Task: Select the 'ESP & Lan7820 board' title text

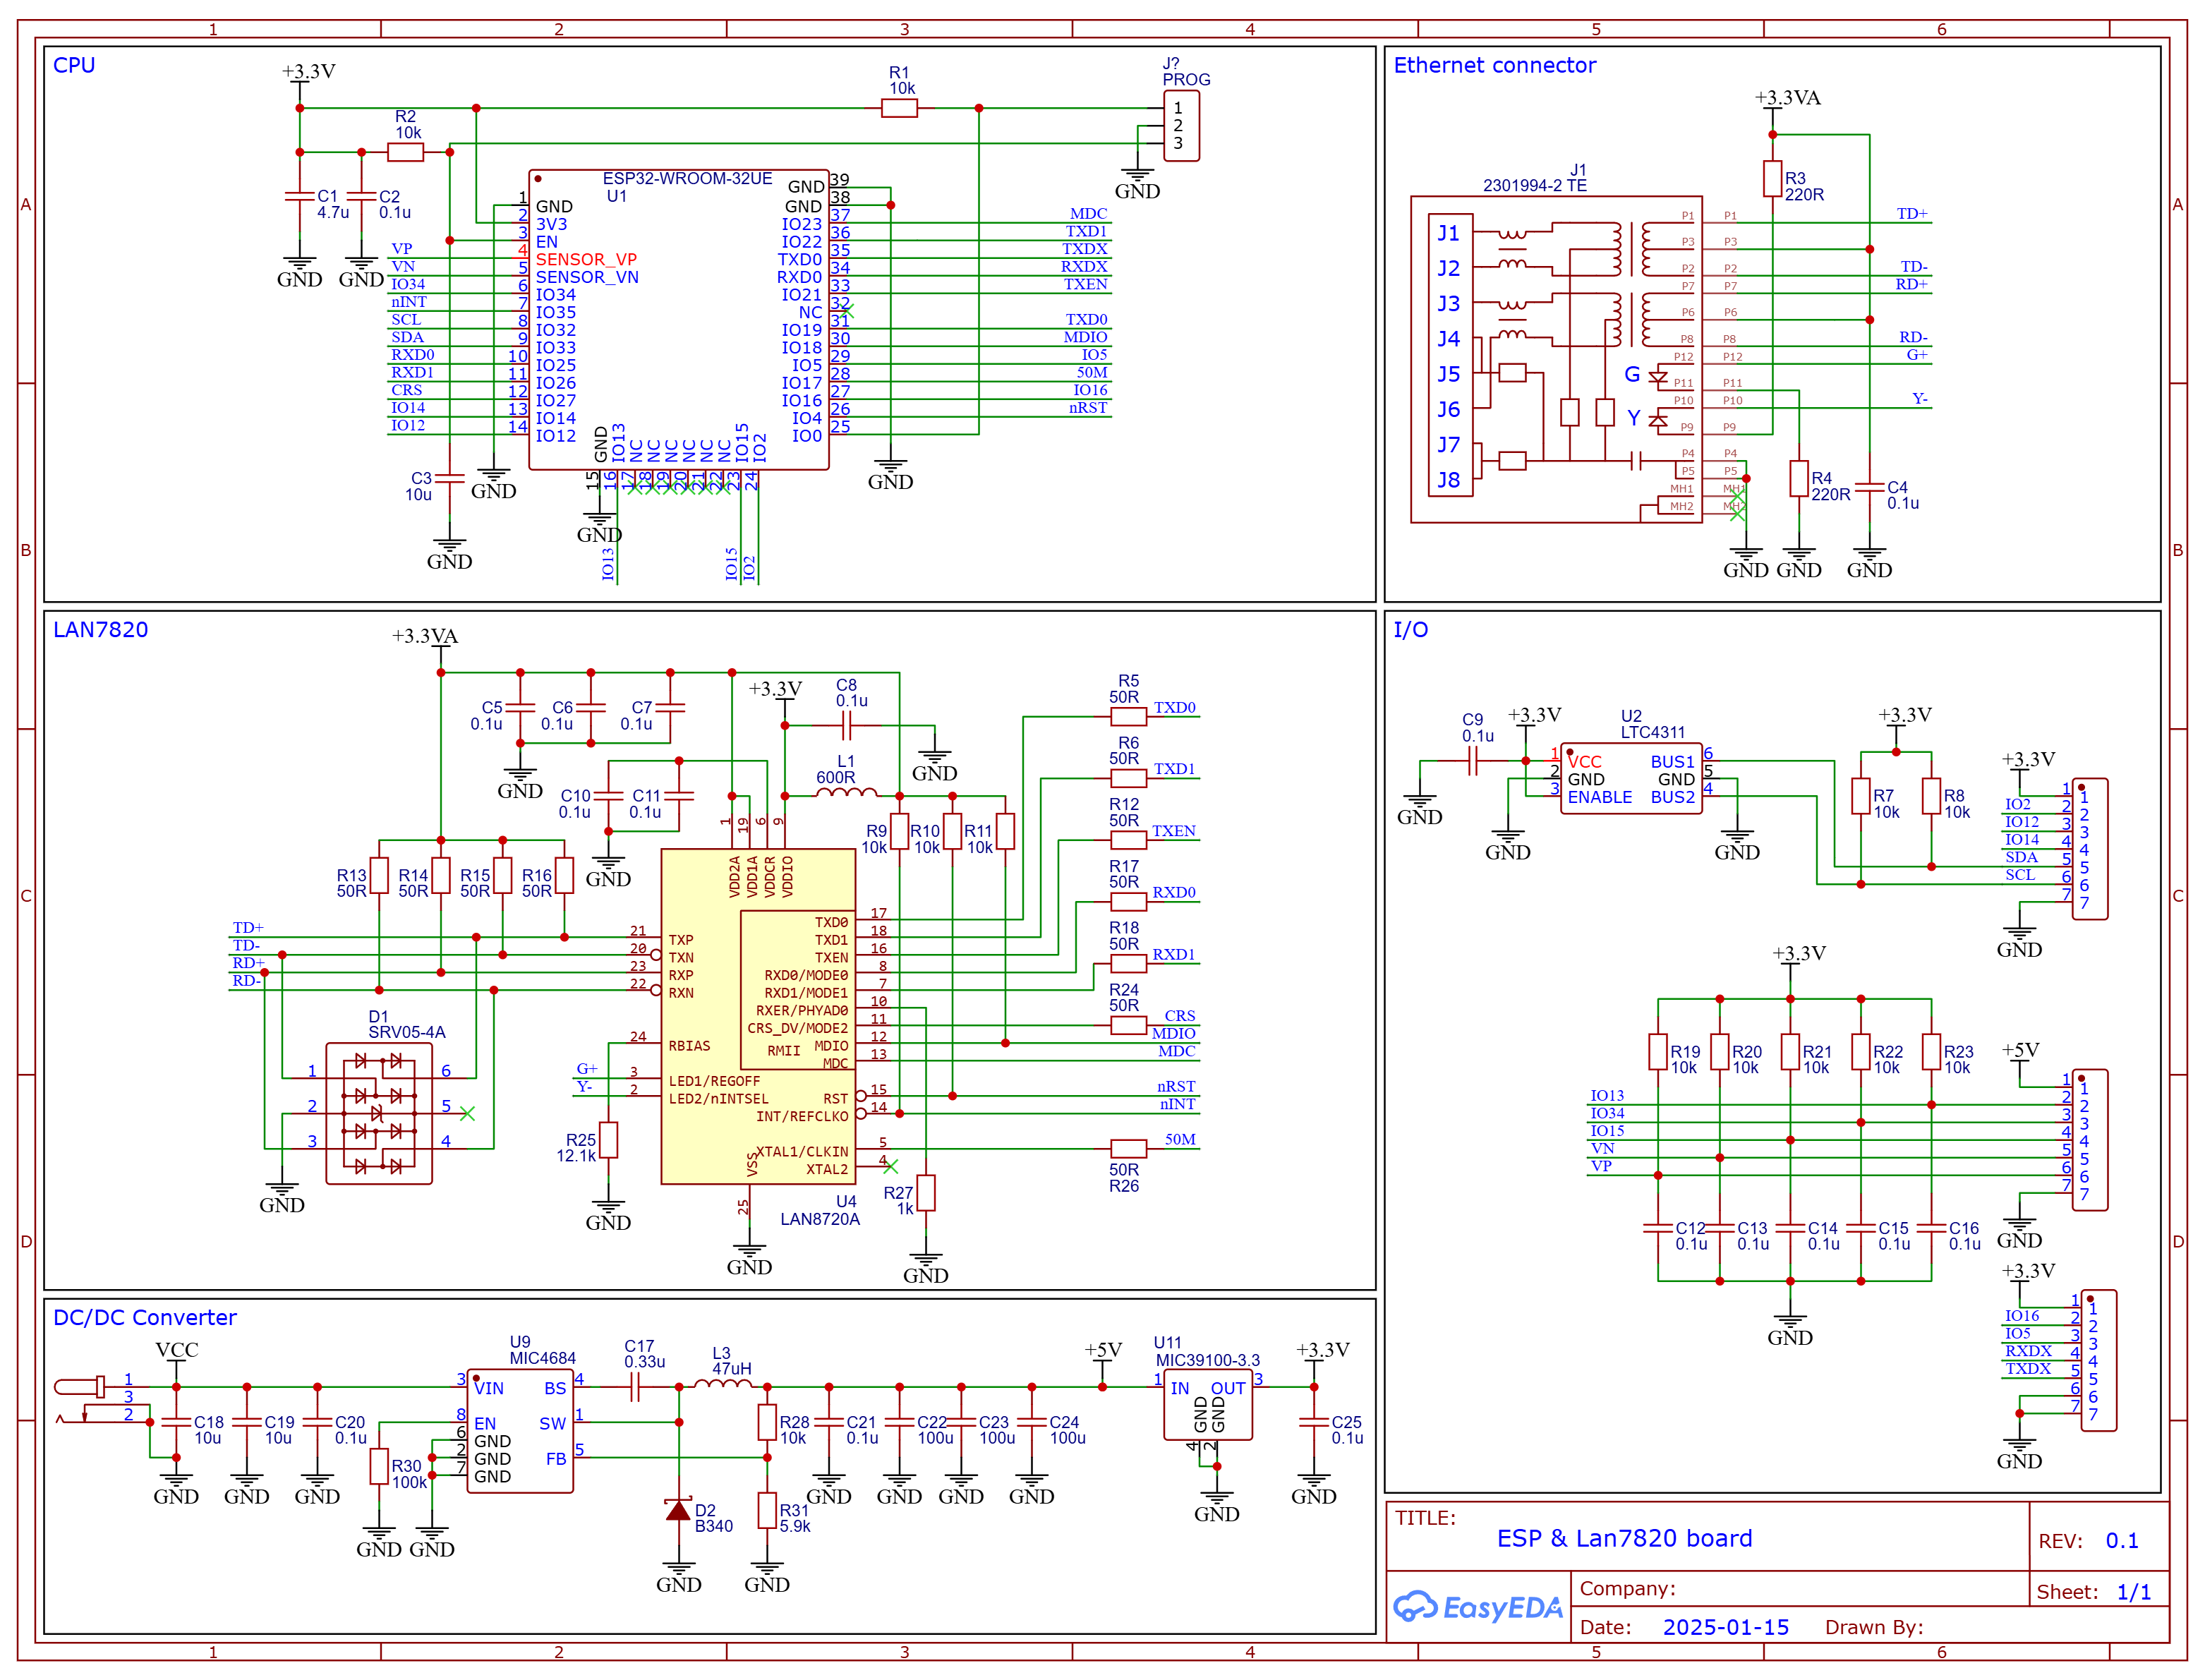Action: [x=1624, y=1538]
